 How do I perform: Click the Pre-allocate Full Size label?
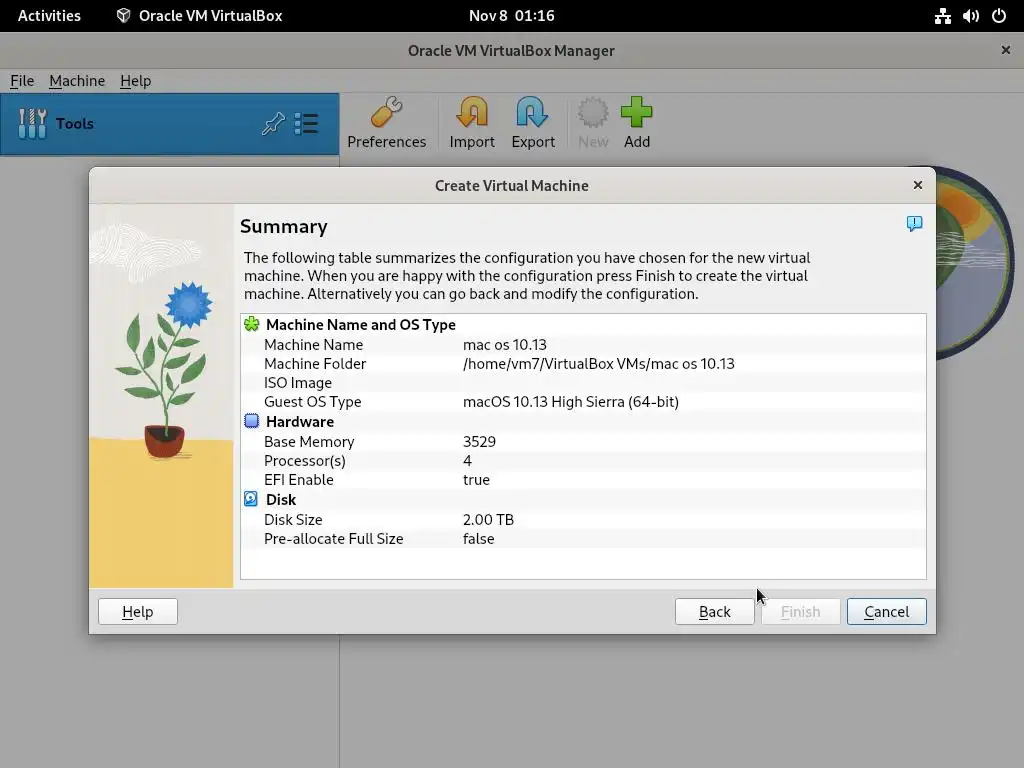point(334,539)
